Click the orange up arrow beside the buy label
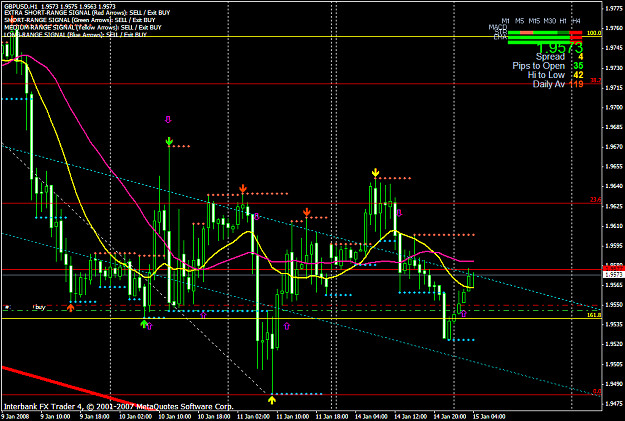Screen dimensions: 625x421 click(71, 308)
